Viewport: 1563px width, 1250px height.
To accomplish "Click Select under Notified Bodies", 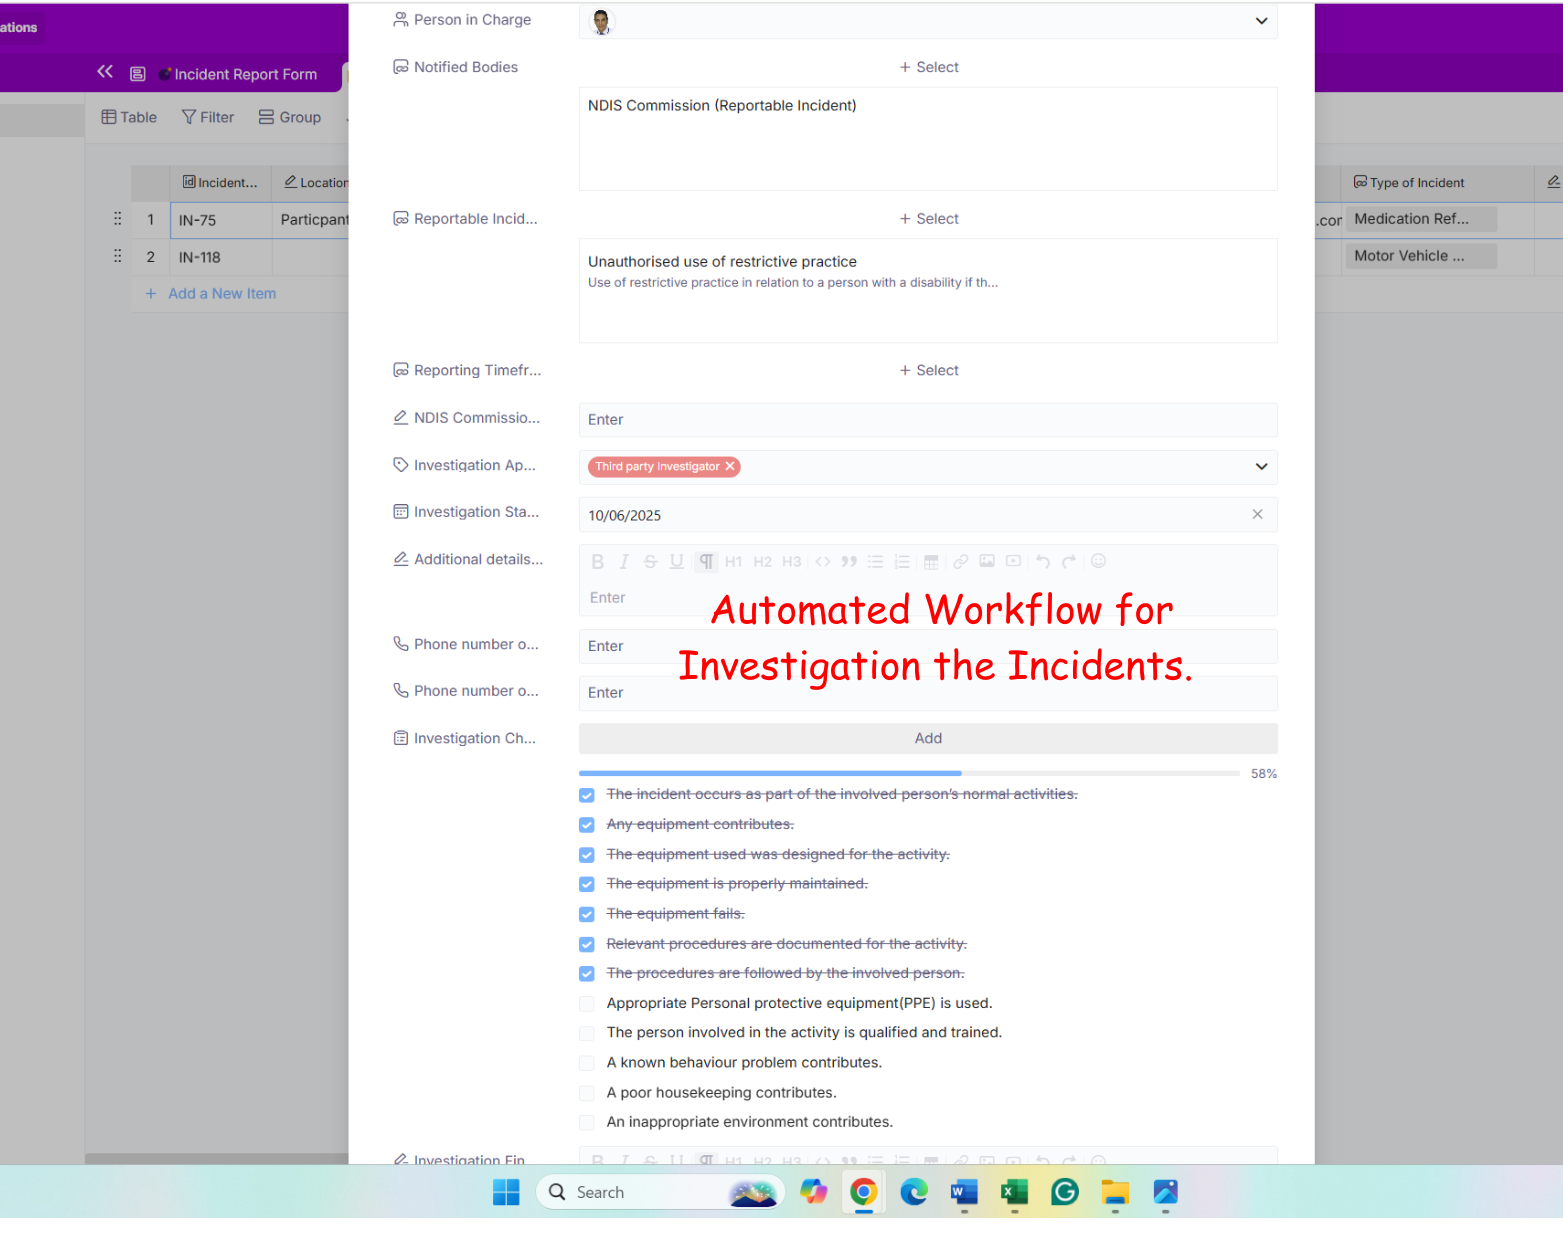I will click(x=928, y=67).
